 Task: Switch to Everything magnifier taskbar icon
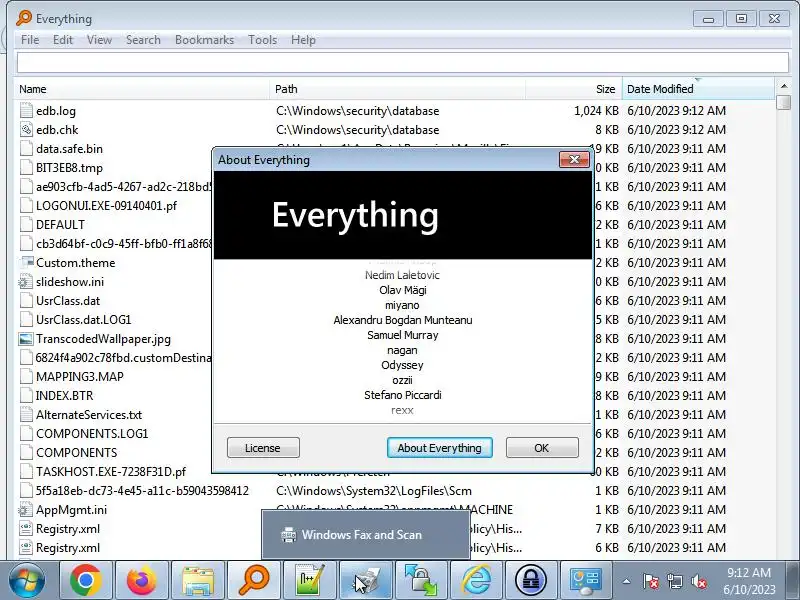tap(254, 580)
